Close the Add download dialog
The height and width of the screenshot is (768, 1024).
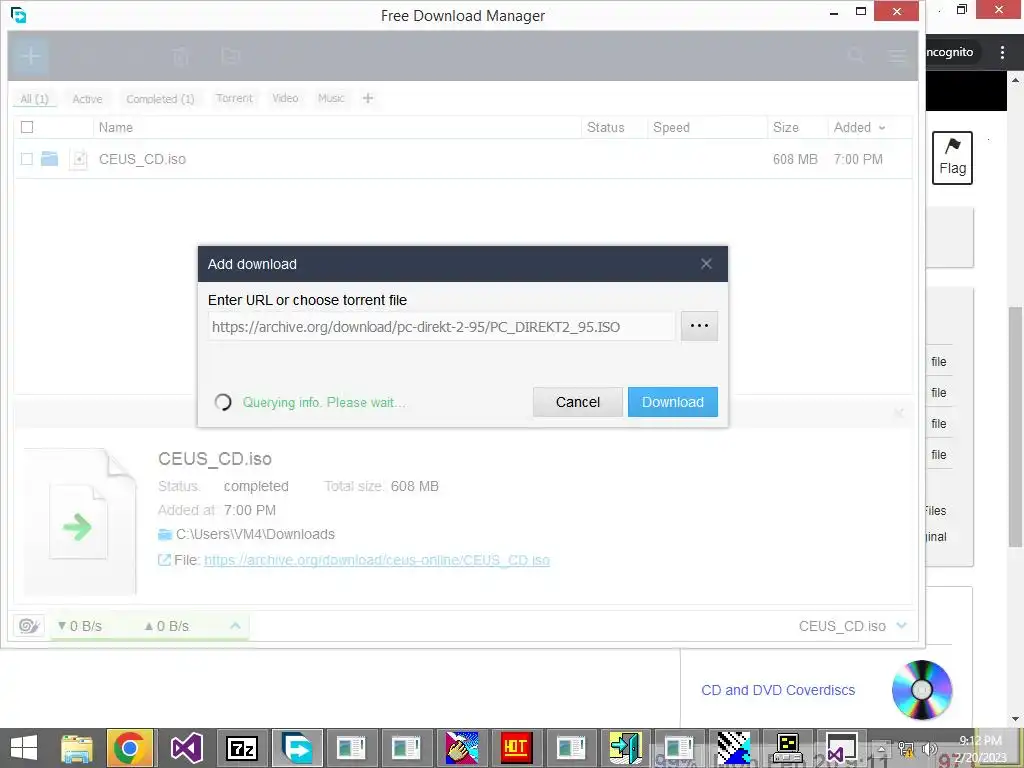pyautogui.click(x=706, y=264)
